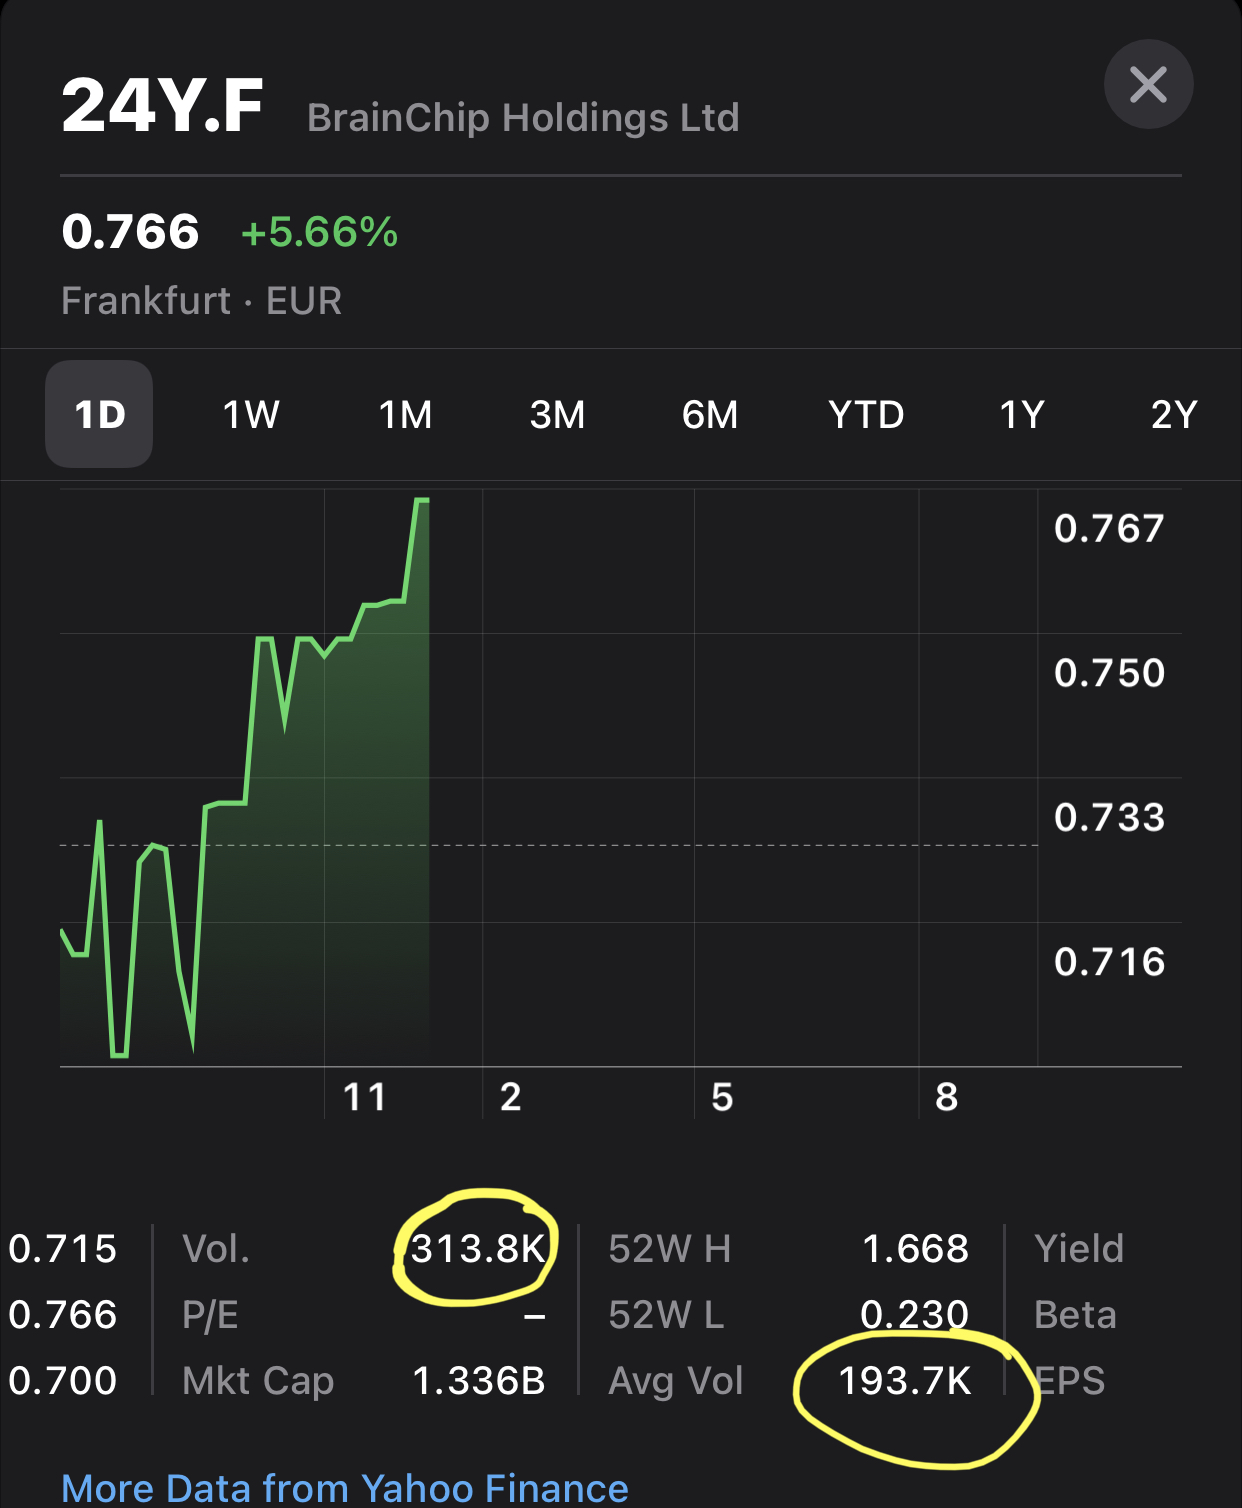Open More Data from Yahoo Finance link
Image resolution: width=1242 pixels, height=1508 pixels.
coord(345,1488)
